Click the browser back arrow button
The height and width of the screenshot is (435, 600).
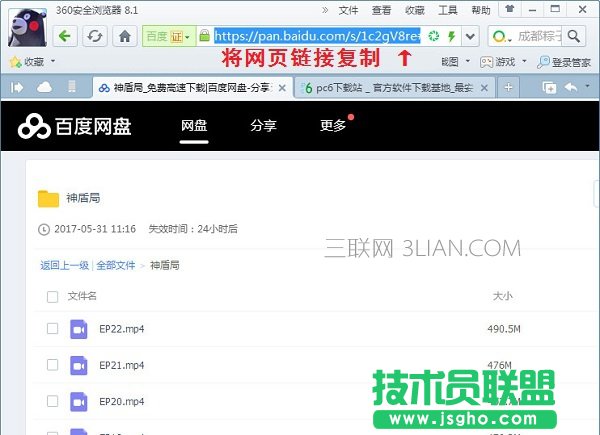(x=66, y=36)
